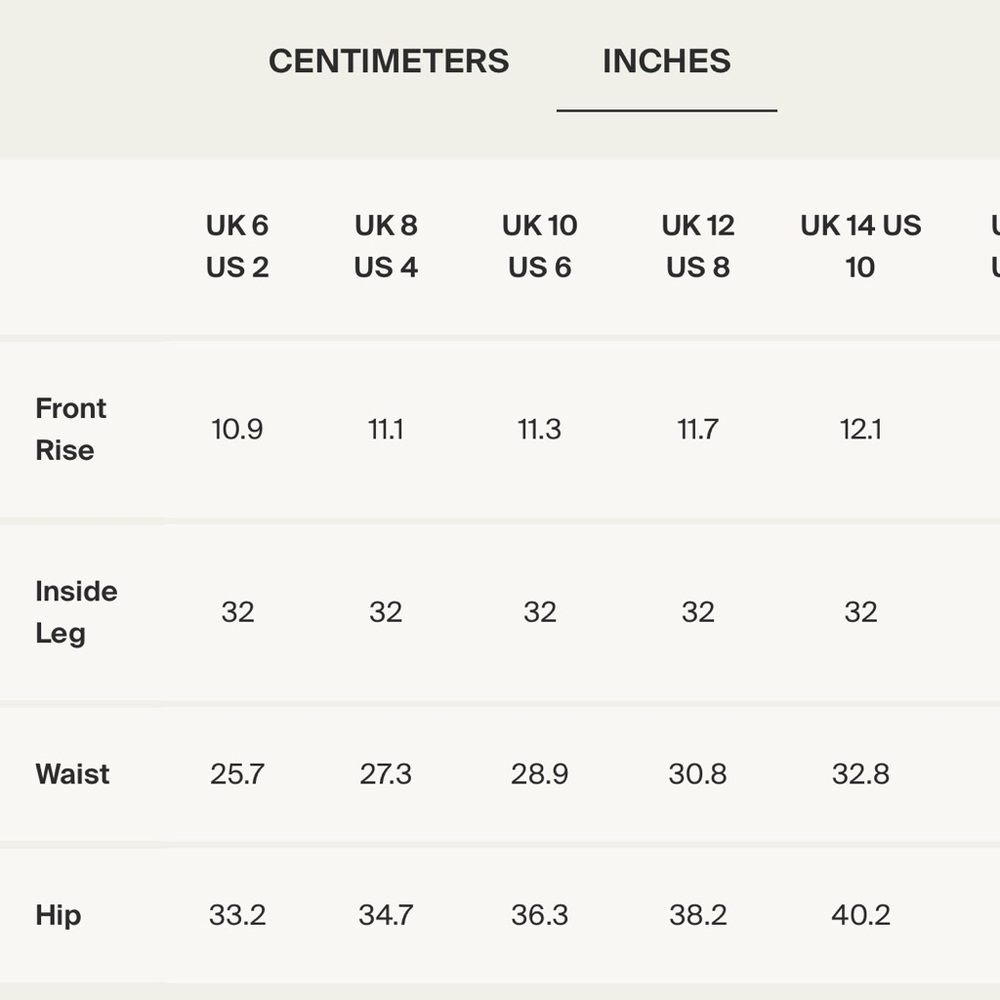Click the 36.3 hip value
Screen dimensions: 1000x1000
[539, 915]
